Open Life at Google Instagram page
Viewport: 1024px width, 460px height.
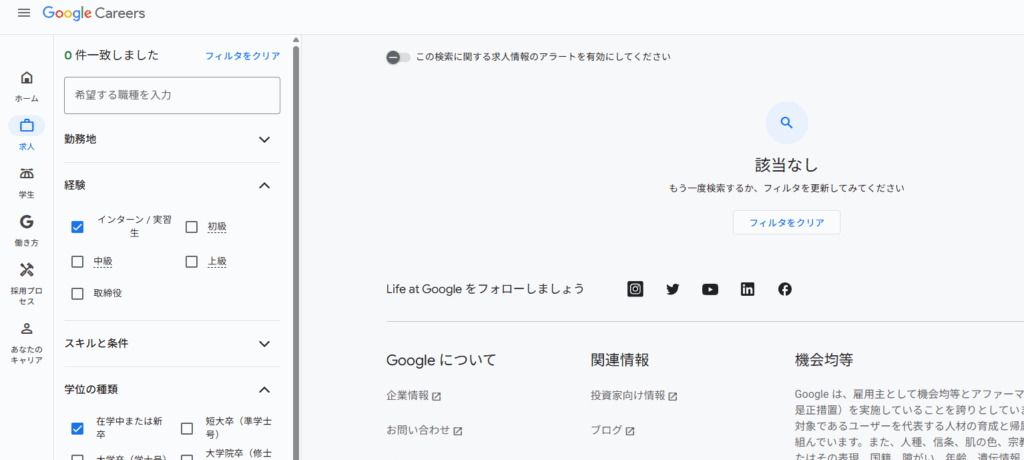coord(635,289)
